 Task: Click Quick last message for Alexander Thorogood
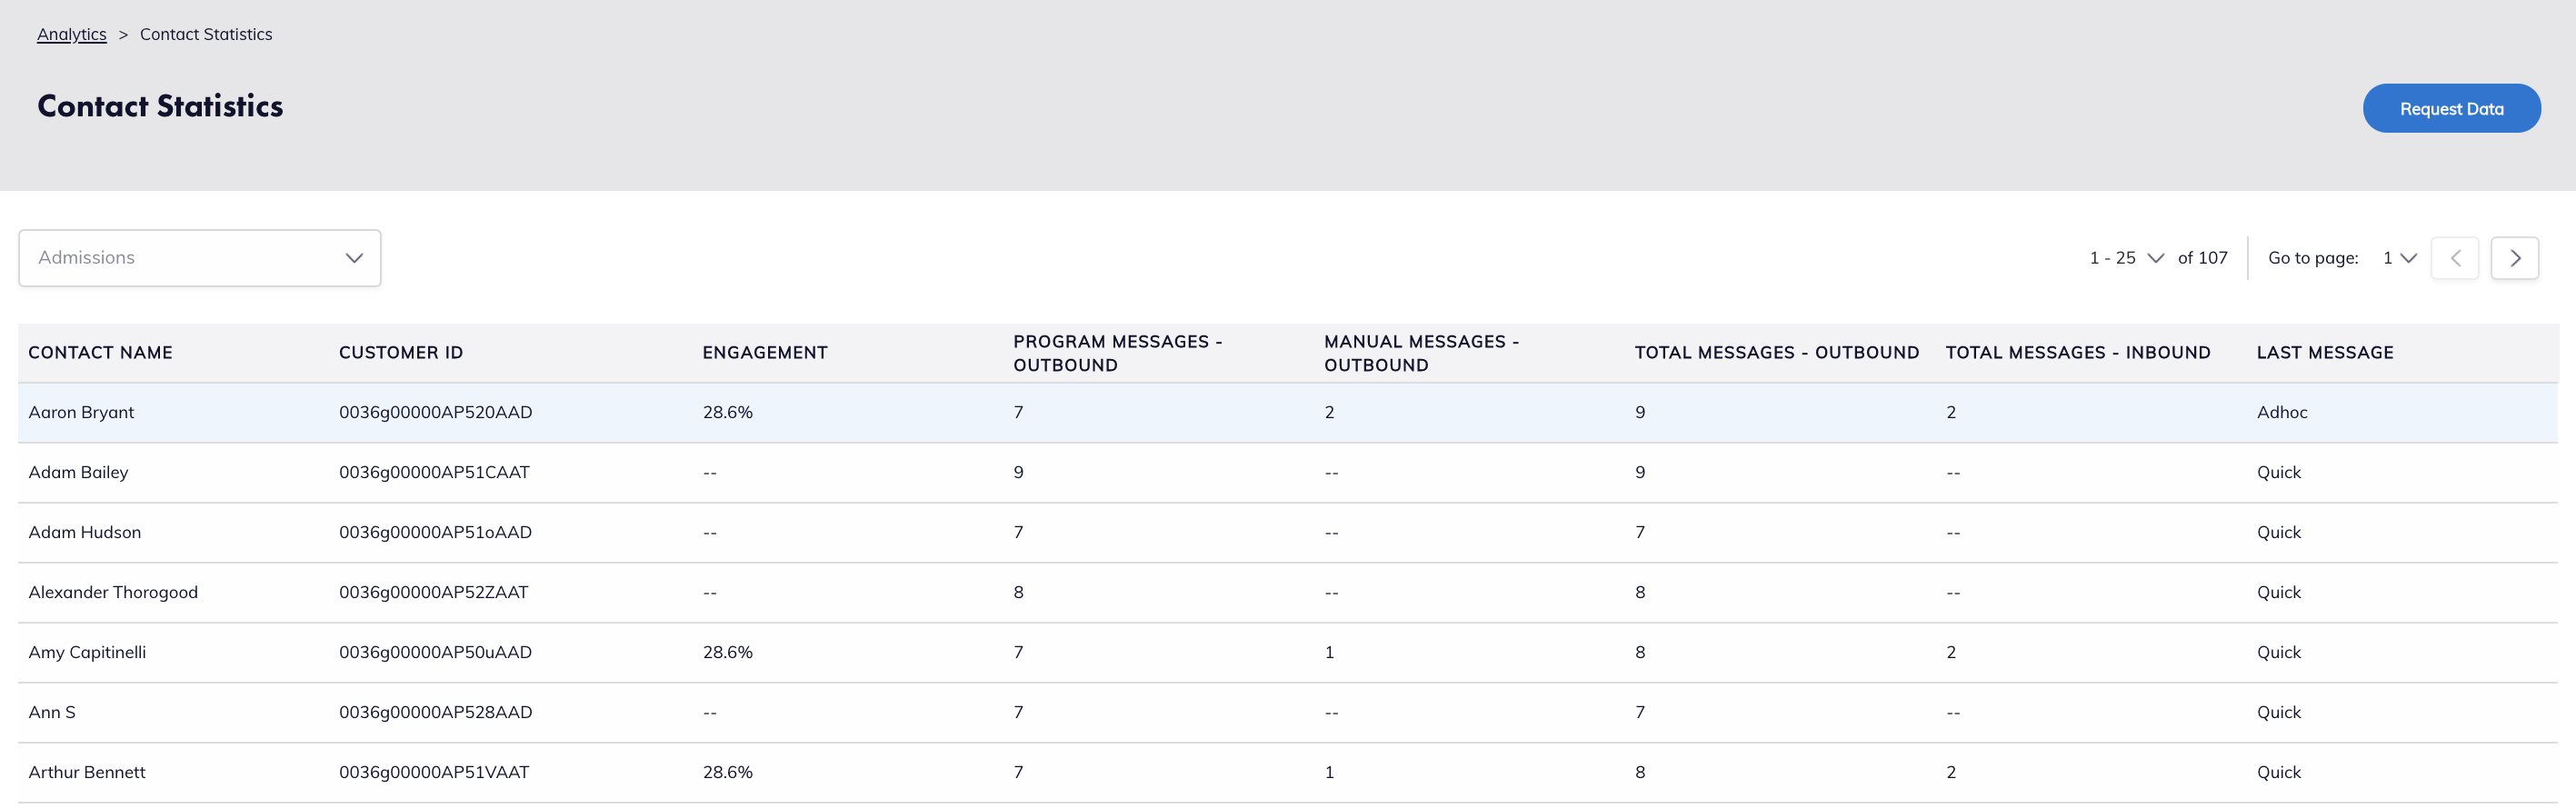coord(2279,592)
